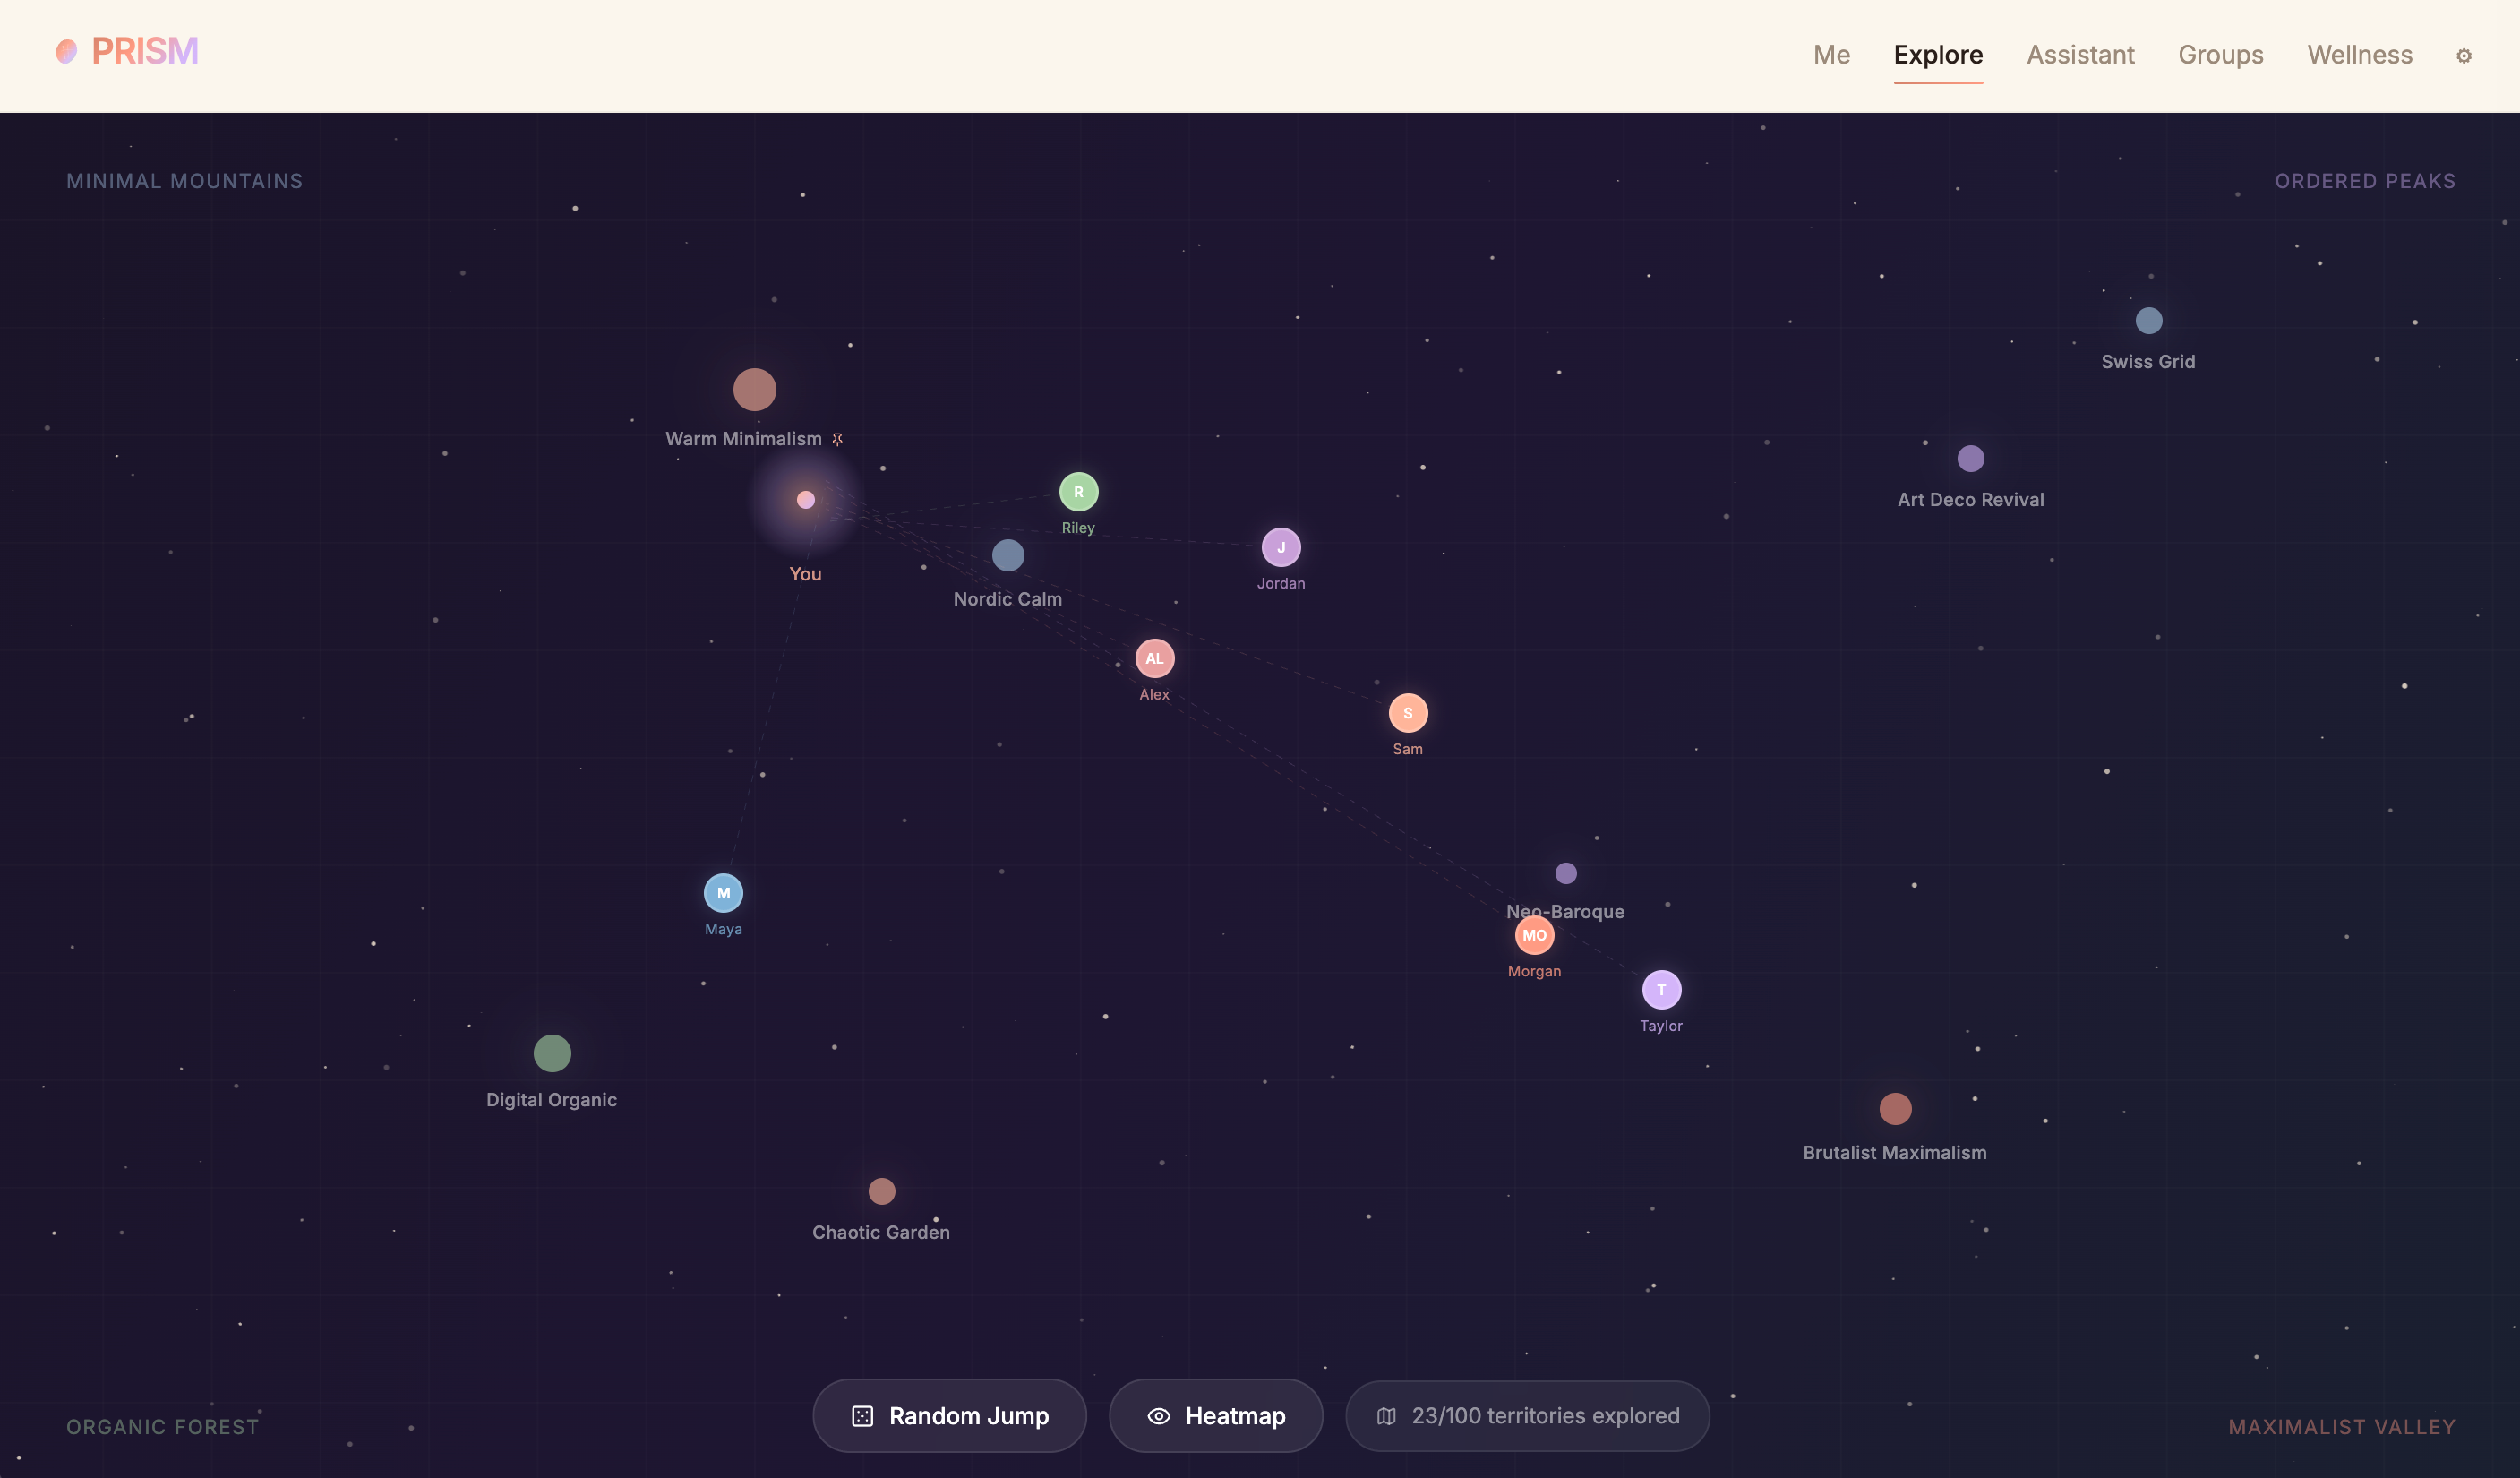
Task: Go to the Groups tab
Action: [x=2220, y=55]
